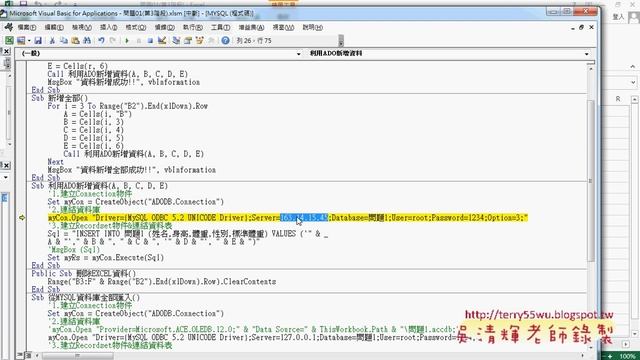Open the Insert UserForm dropdown arrow
640x360 pixels.
[x=29, y=40]
